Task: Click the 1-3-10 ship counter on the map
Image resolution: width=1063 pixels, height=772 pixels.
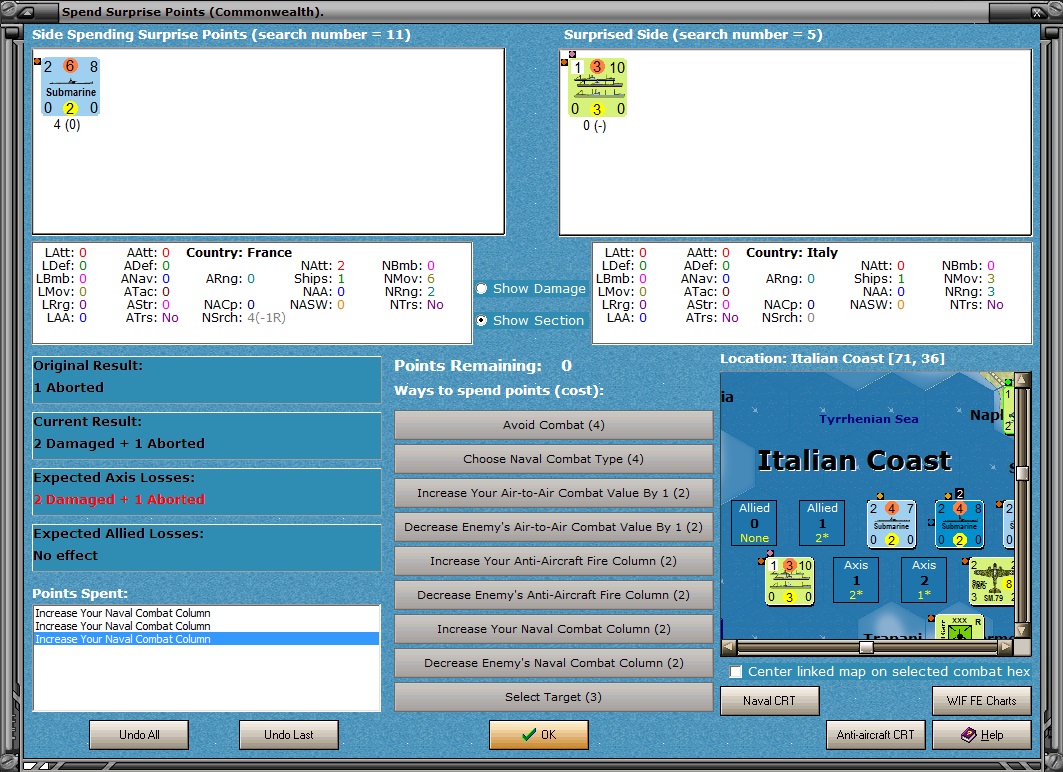Action: pyautogui.click(x=789, y=581)
